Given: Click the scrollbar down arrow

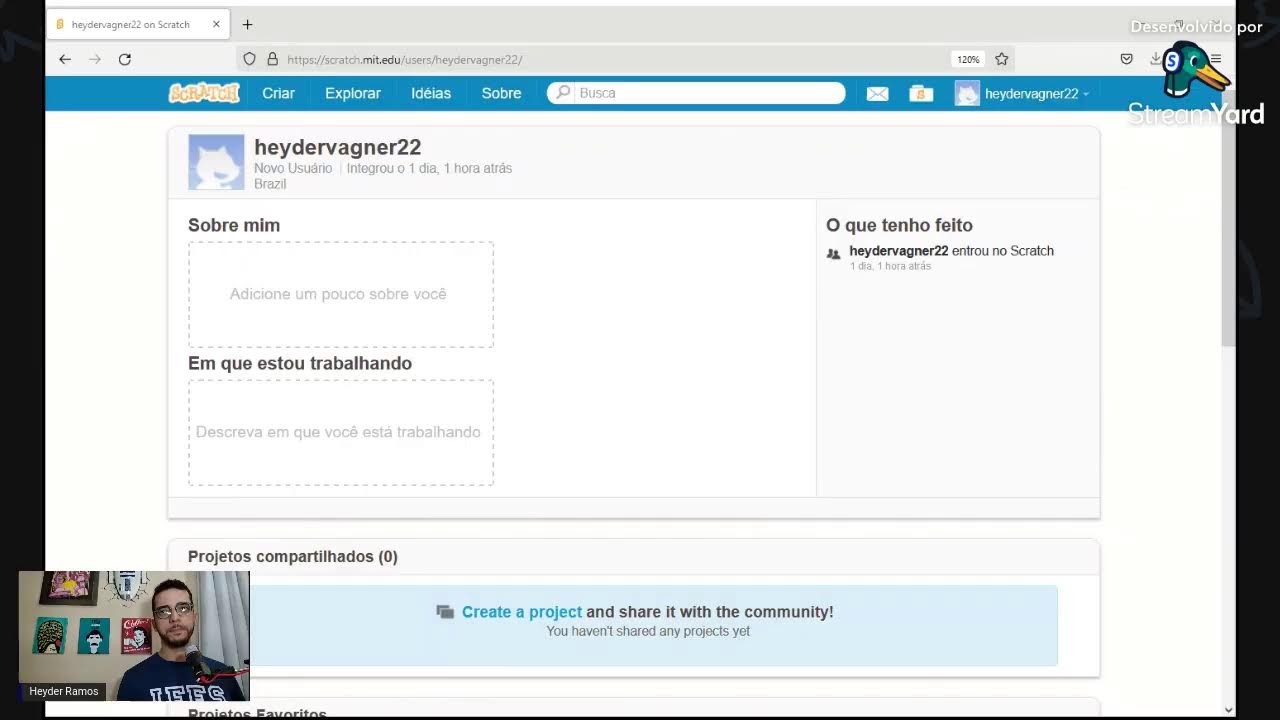Looking at the screenshot, I should click(1228, 710).
